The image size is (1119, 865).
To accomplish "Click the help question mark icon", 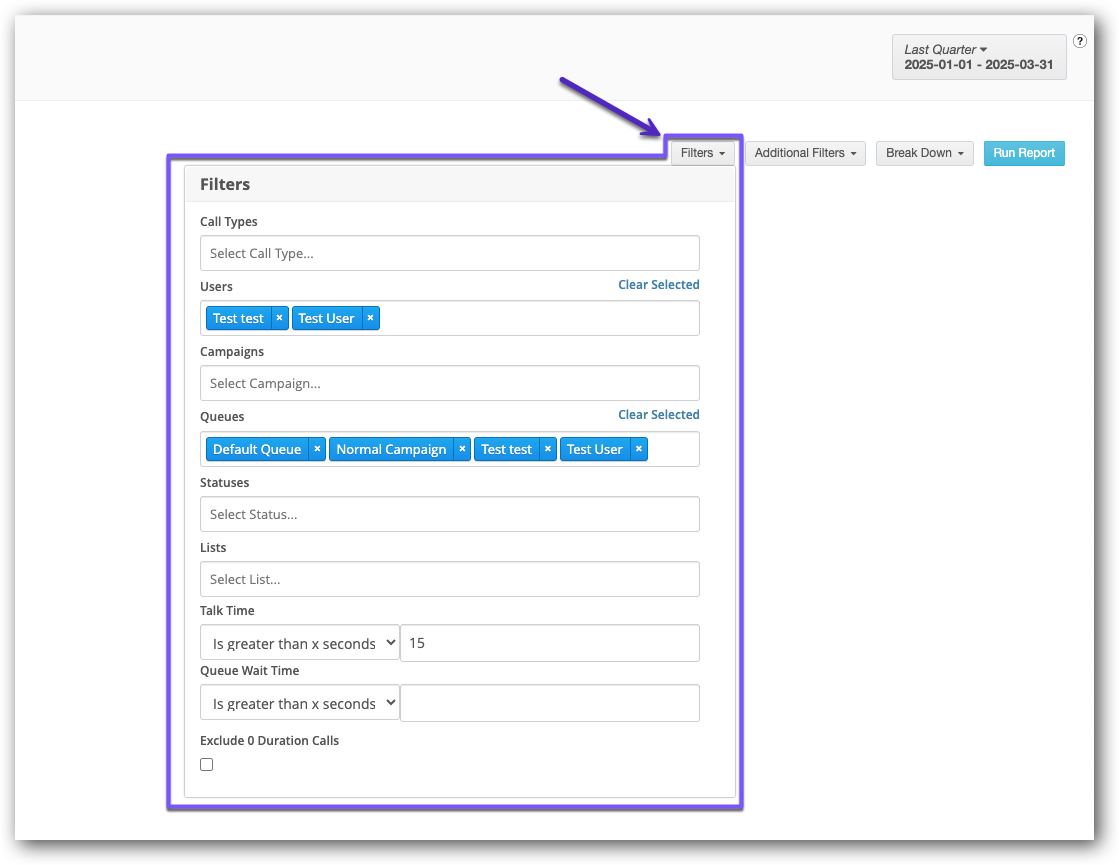I will tap(1080, 41).
